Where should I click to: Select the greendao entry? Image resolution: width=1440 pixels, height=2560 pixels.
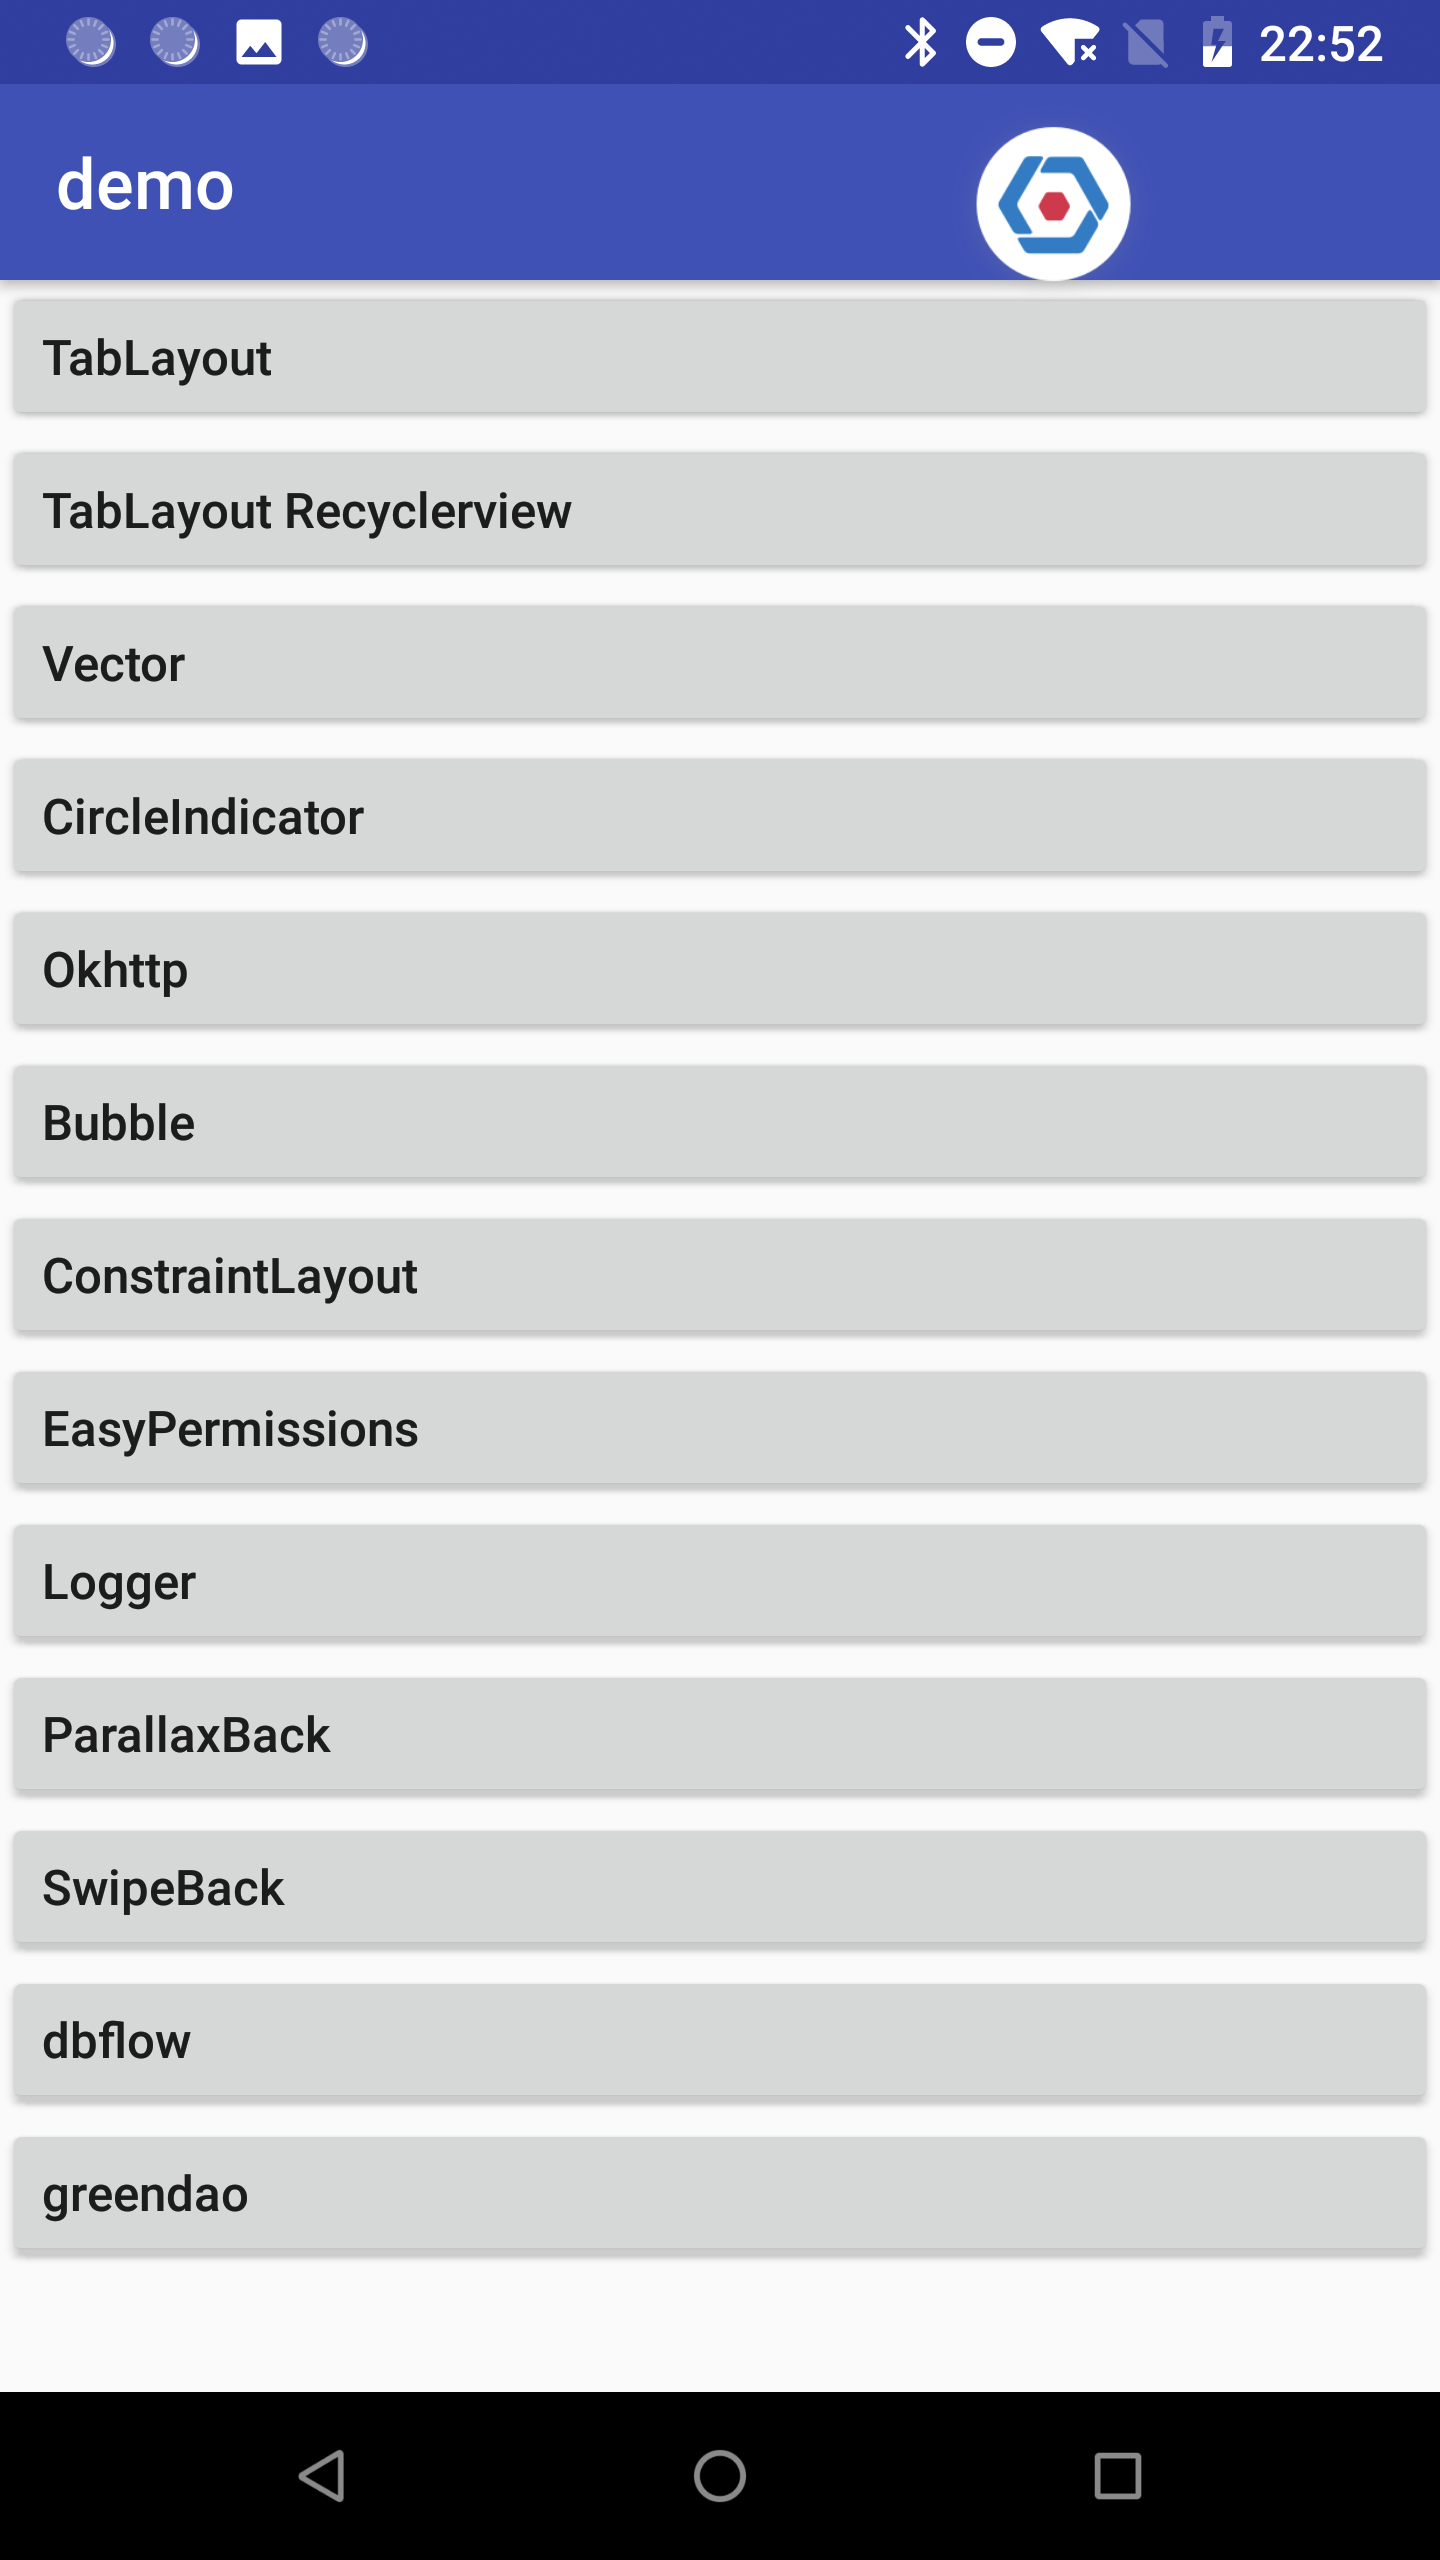coord(718,2193)
